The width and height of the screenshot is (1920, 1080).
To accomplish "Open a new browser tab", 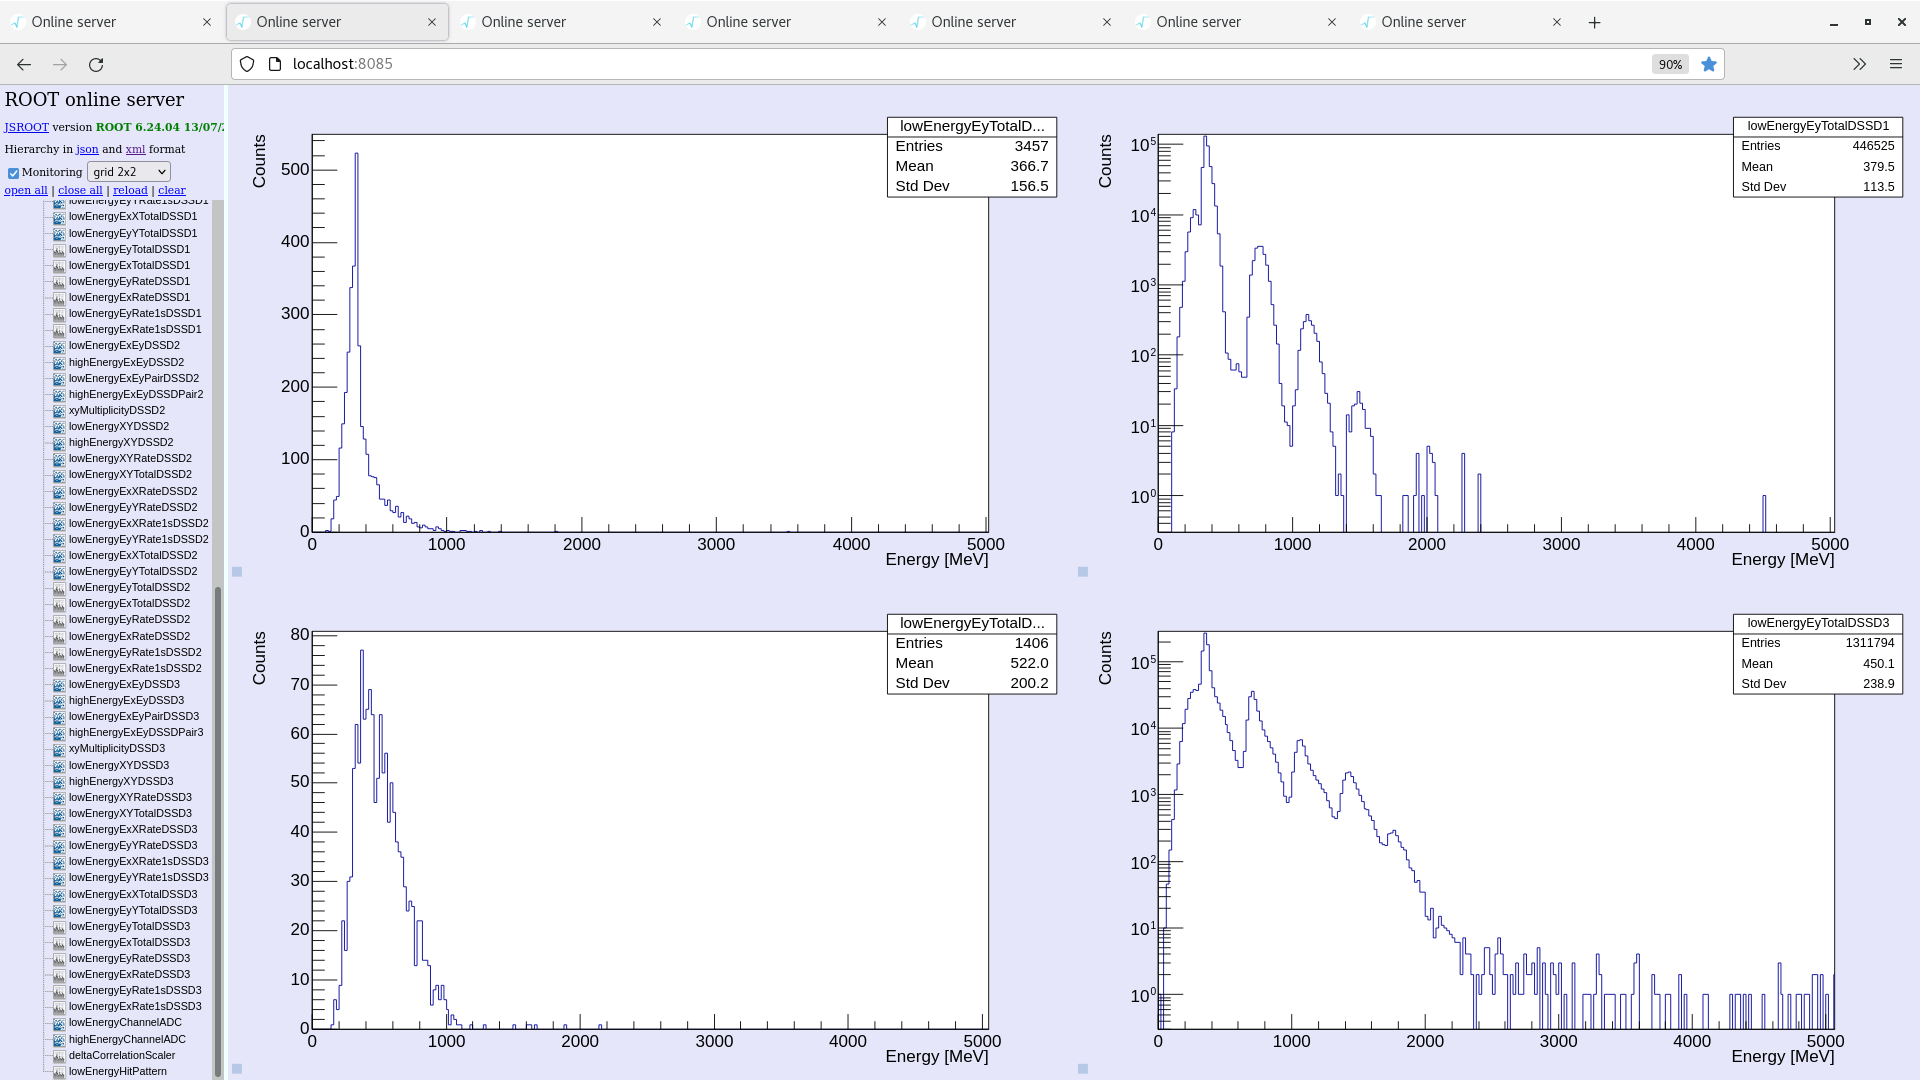I will coord(1595,22).
